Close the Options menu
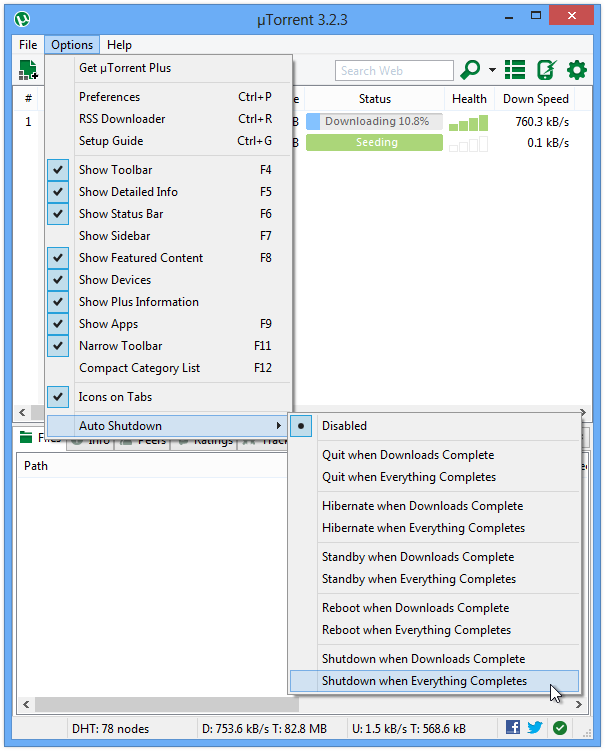Screen dimensions: 606x751 [72, 45]
